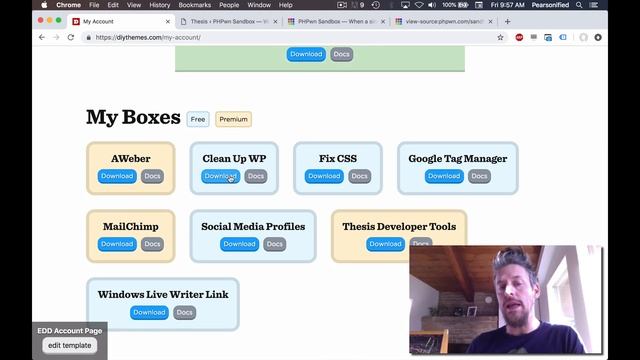640x360 pixels.
Task: Open the Wi-Fi status menu
Action: click(x=419, y=5)
